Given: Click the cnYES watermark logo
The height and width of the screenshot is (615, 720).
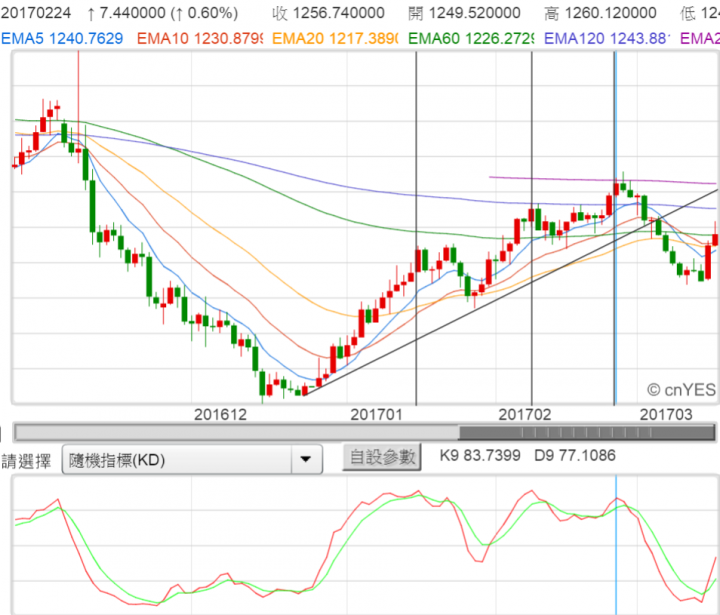Looking at the screenshot, I should pyautogui.click(x=680, y=389).
